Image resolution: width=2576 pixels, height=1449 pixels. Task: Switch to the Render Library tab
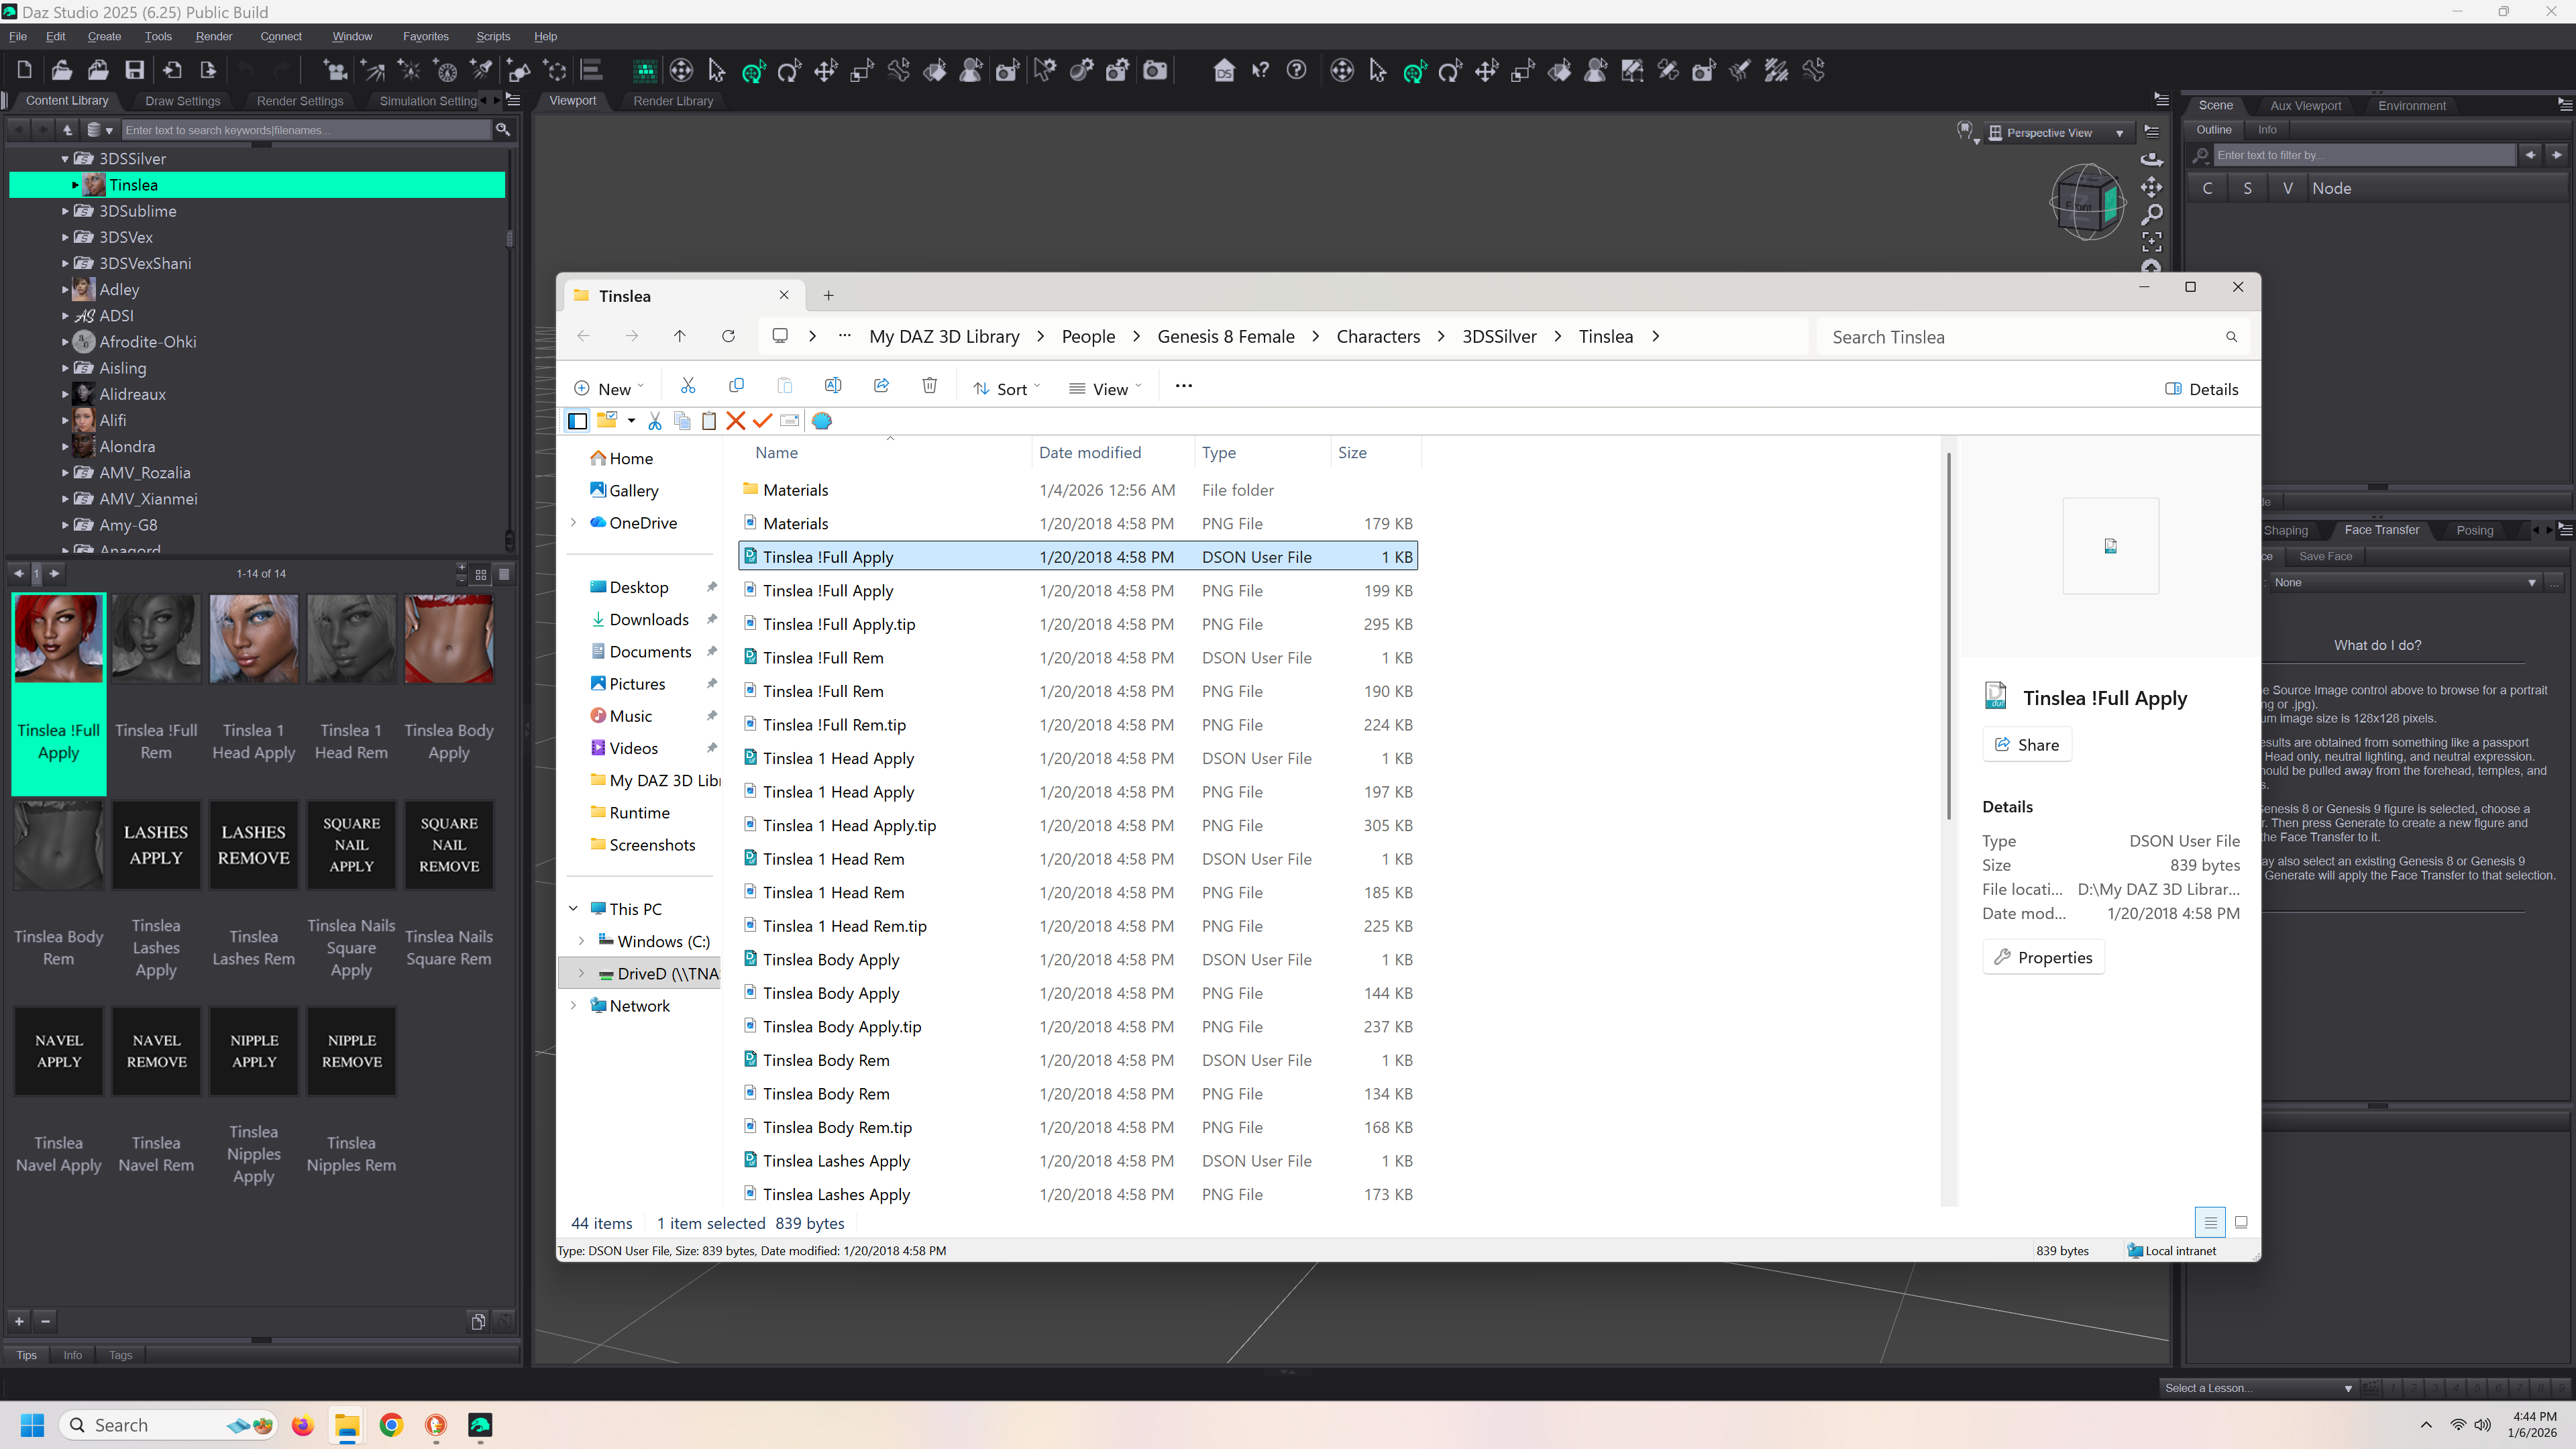pyautogui.click(x=672, y=101)
